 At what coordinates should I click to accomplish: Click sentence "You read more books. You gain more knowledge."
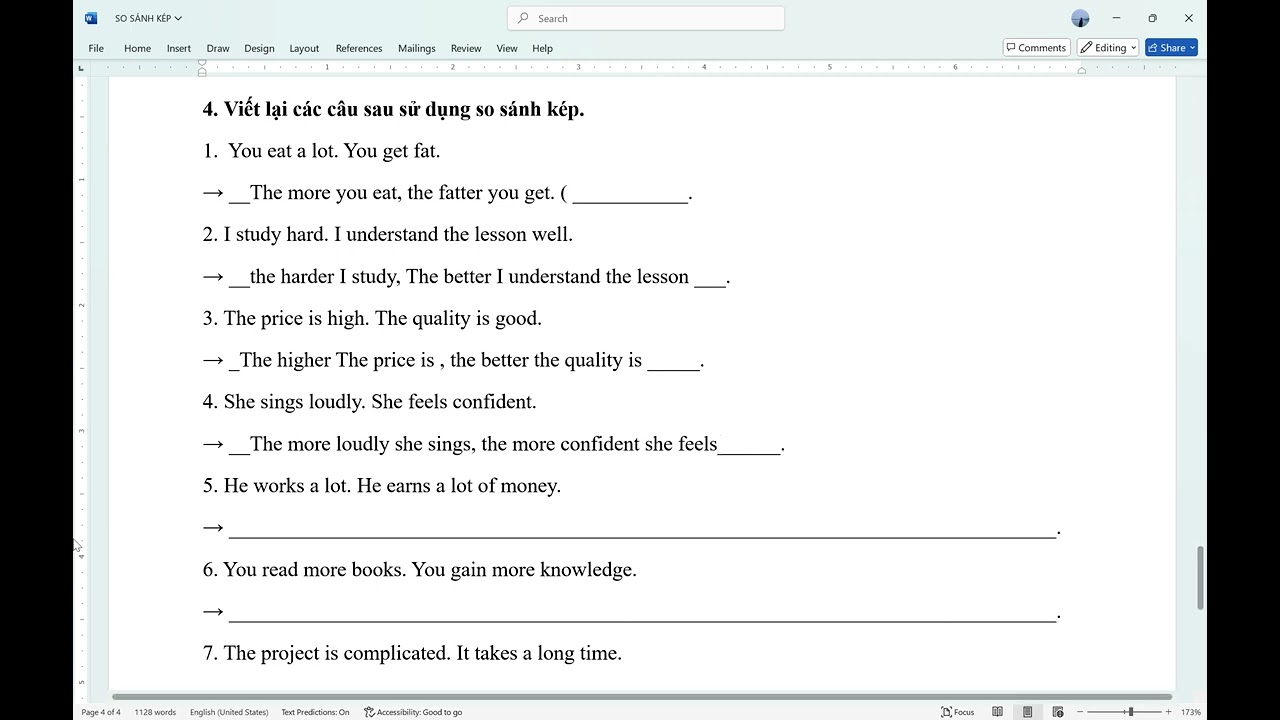[430, 570]
